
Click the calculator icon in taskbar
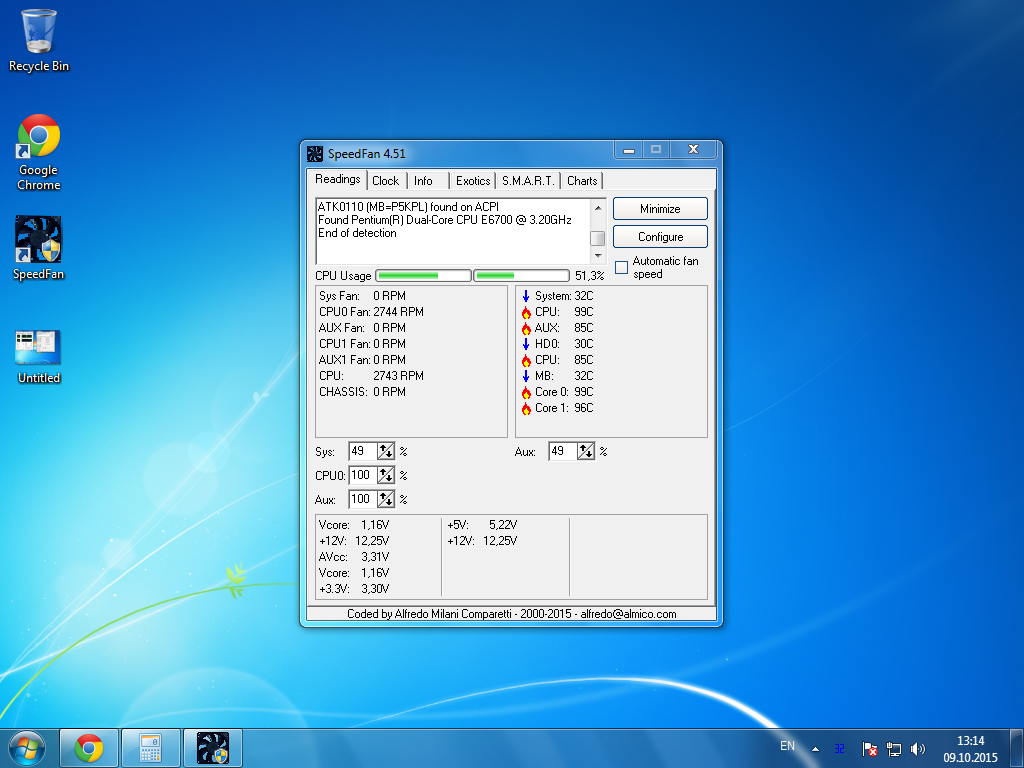(x=151, y=748)
